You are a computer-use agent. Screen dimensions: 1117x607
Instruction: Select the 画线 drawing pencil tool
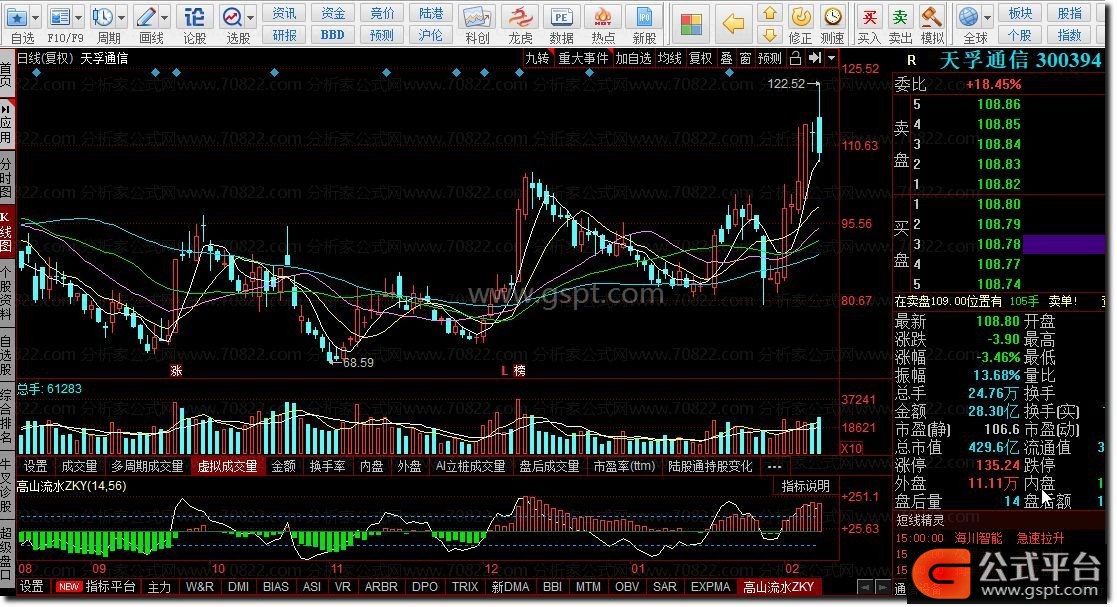coord(146,16)
